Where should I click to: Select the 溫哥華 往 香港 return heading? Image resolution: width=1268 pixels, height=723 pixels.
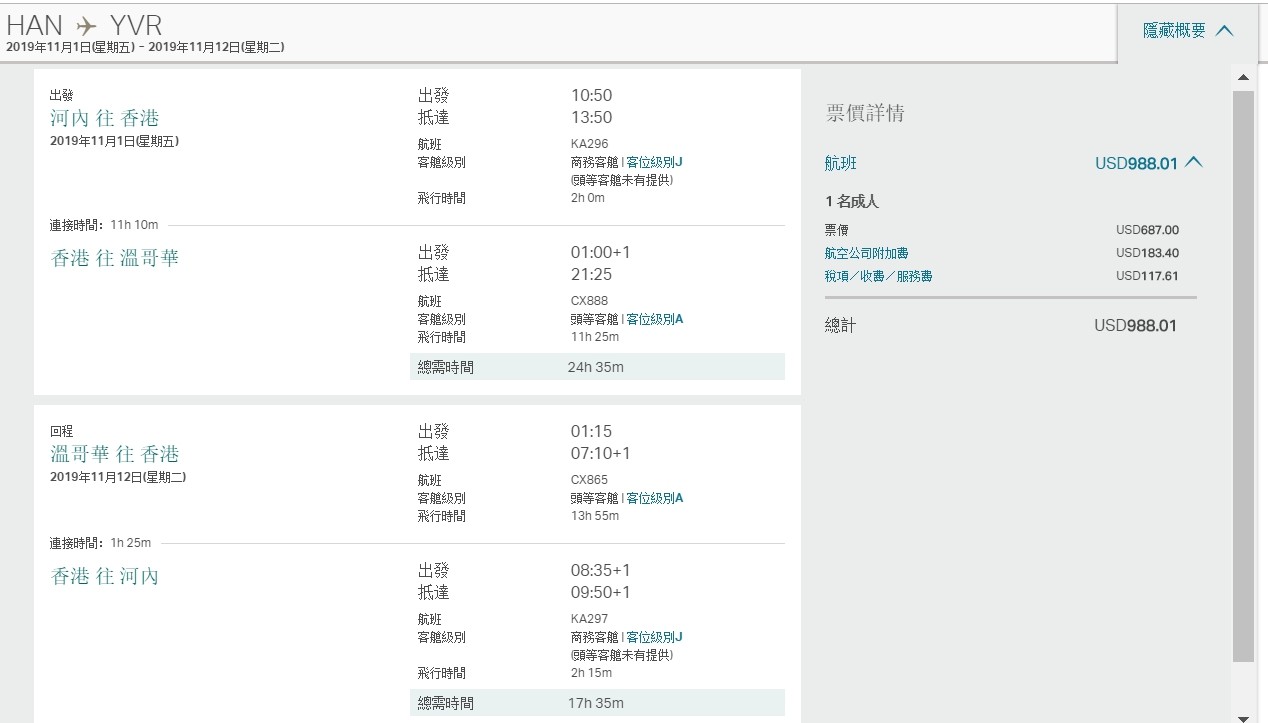click(115, 454)
